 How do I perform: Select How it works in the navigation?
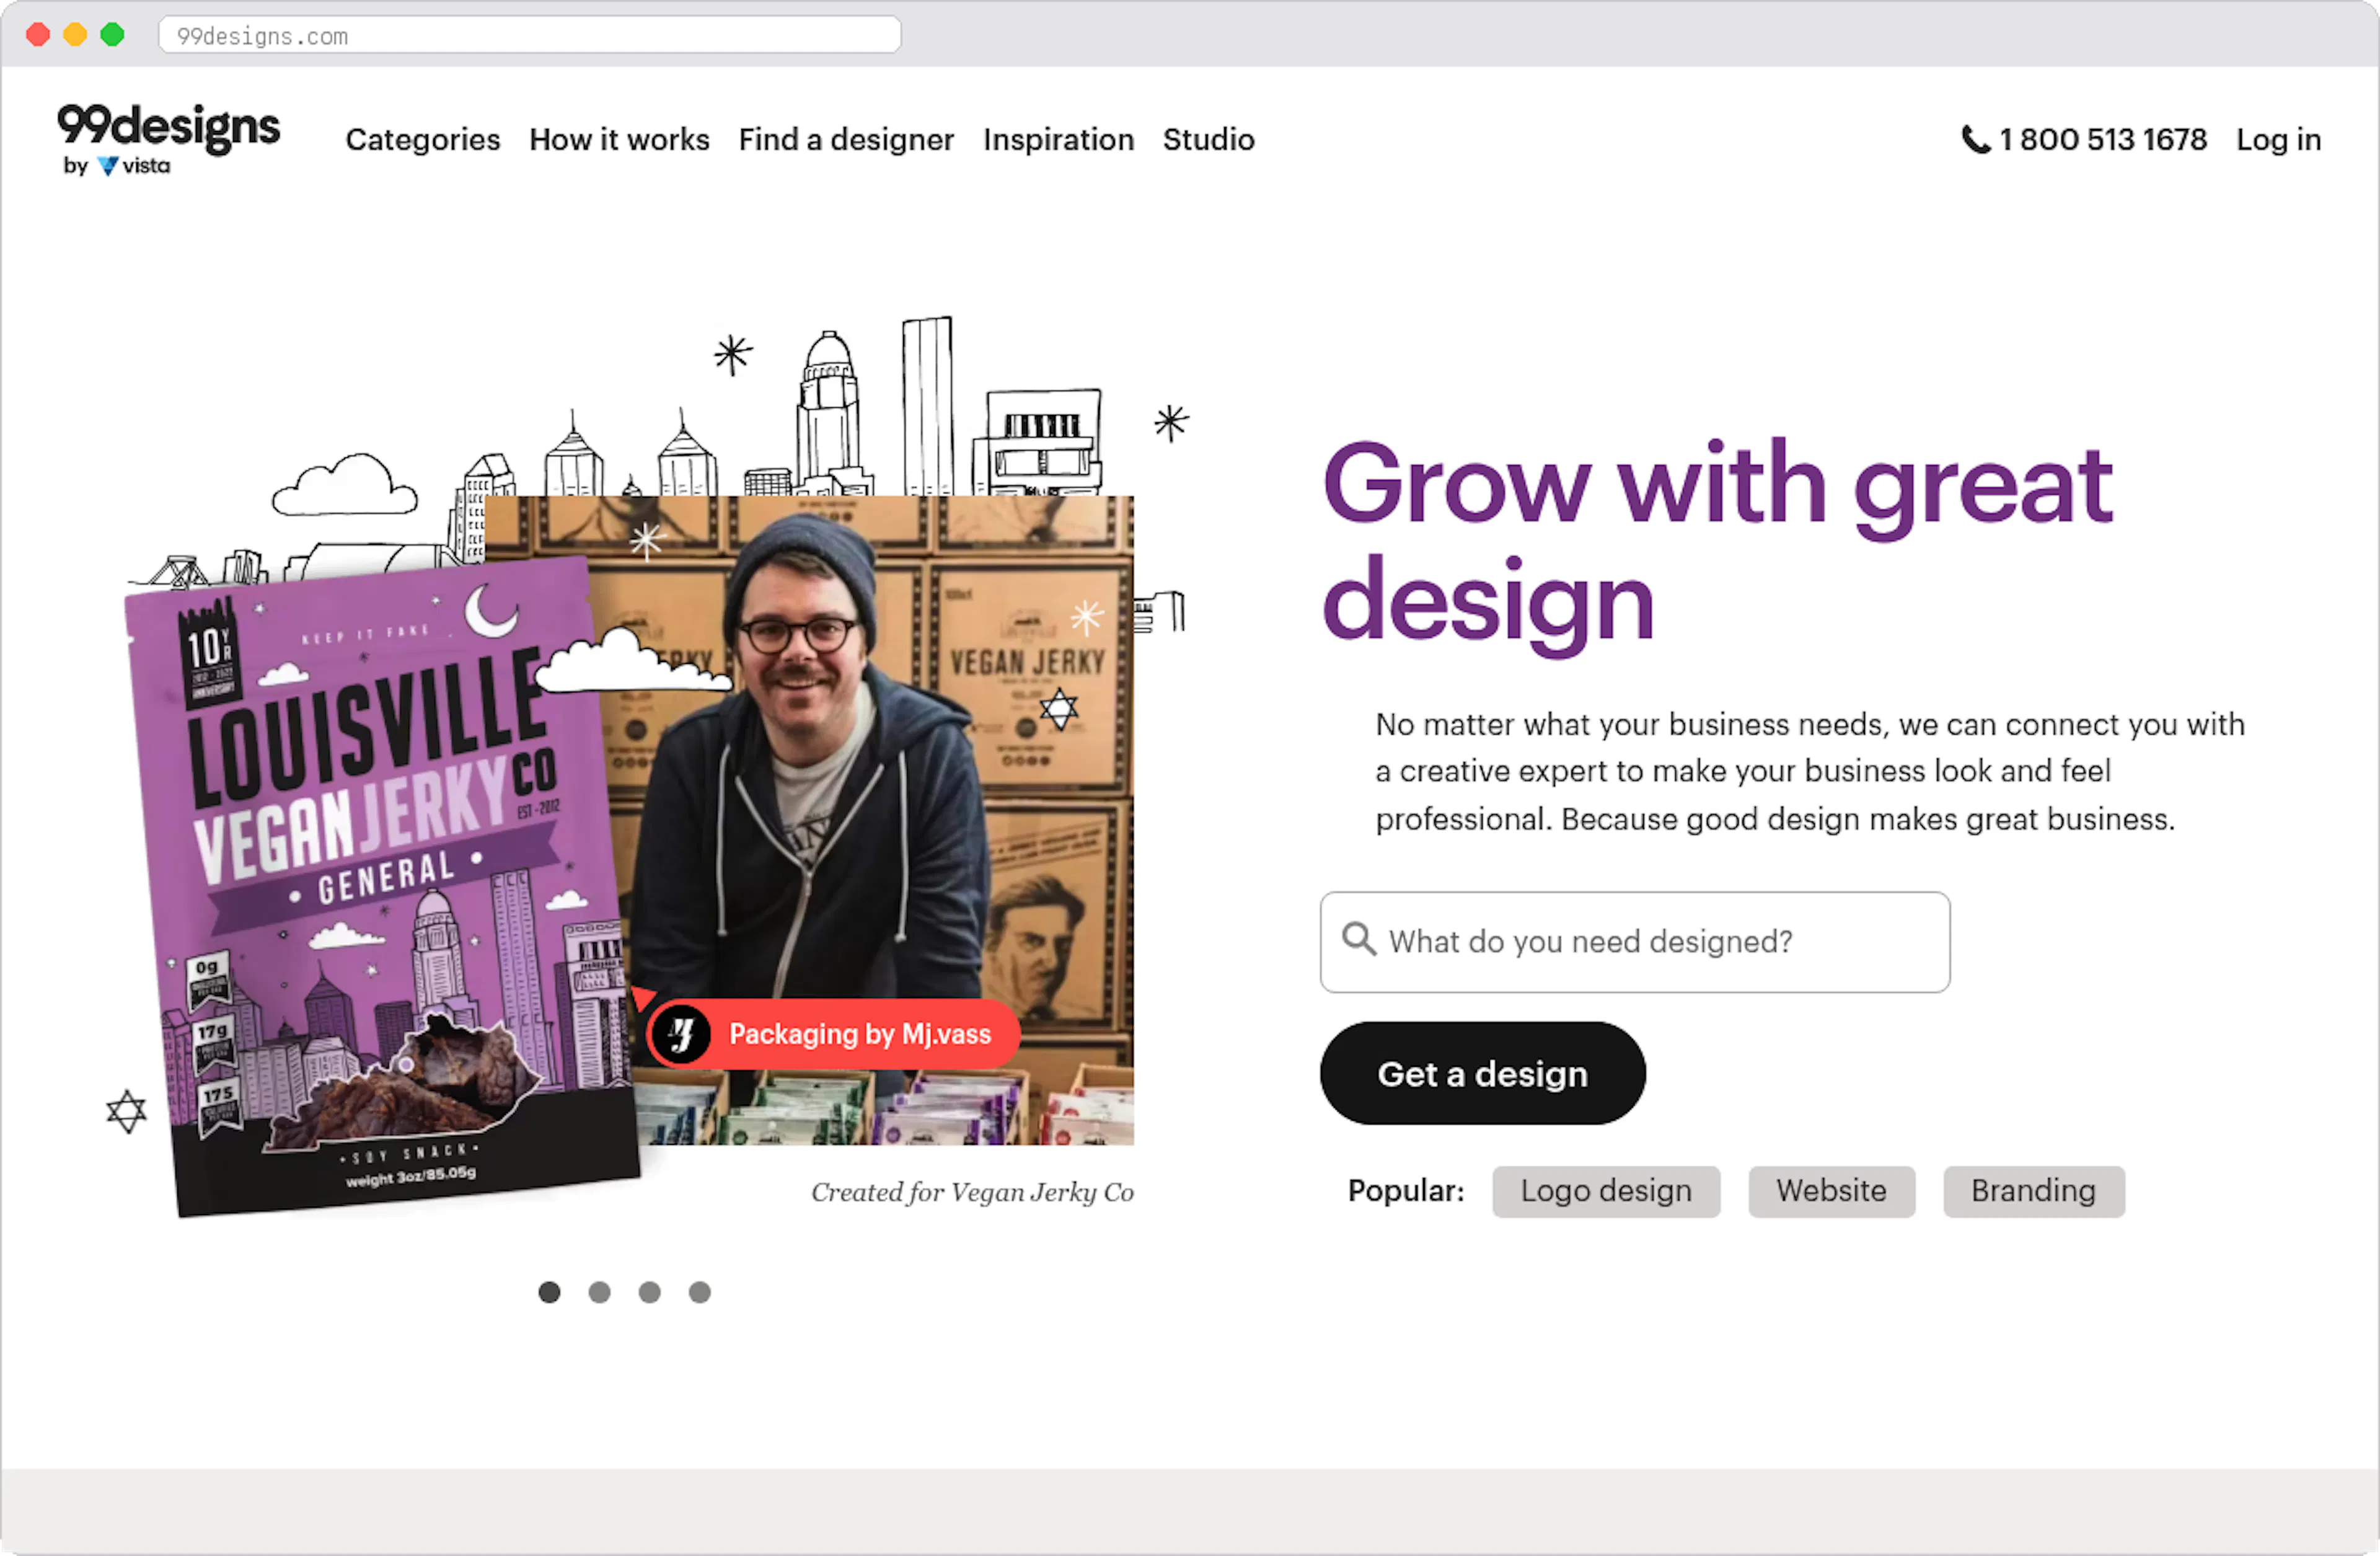pos(619,140)
